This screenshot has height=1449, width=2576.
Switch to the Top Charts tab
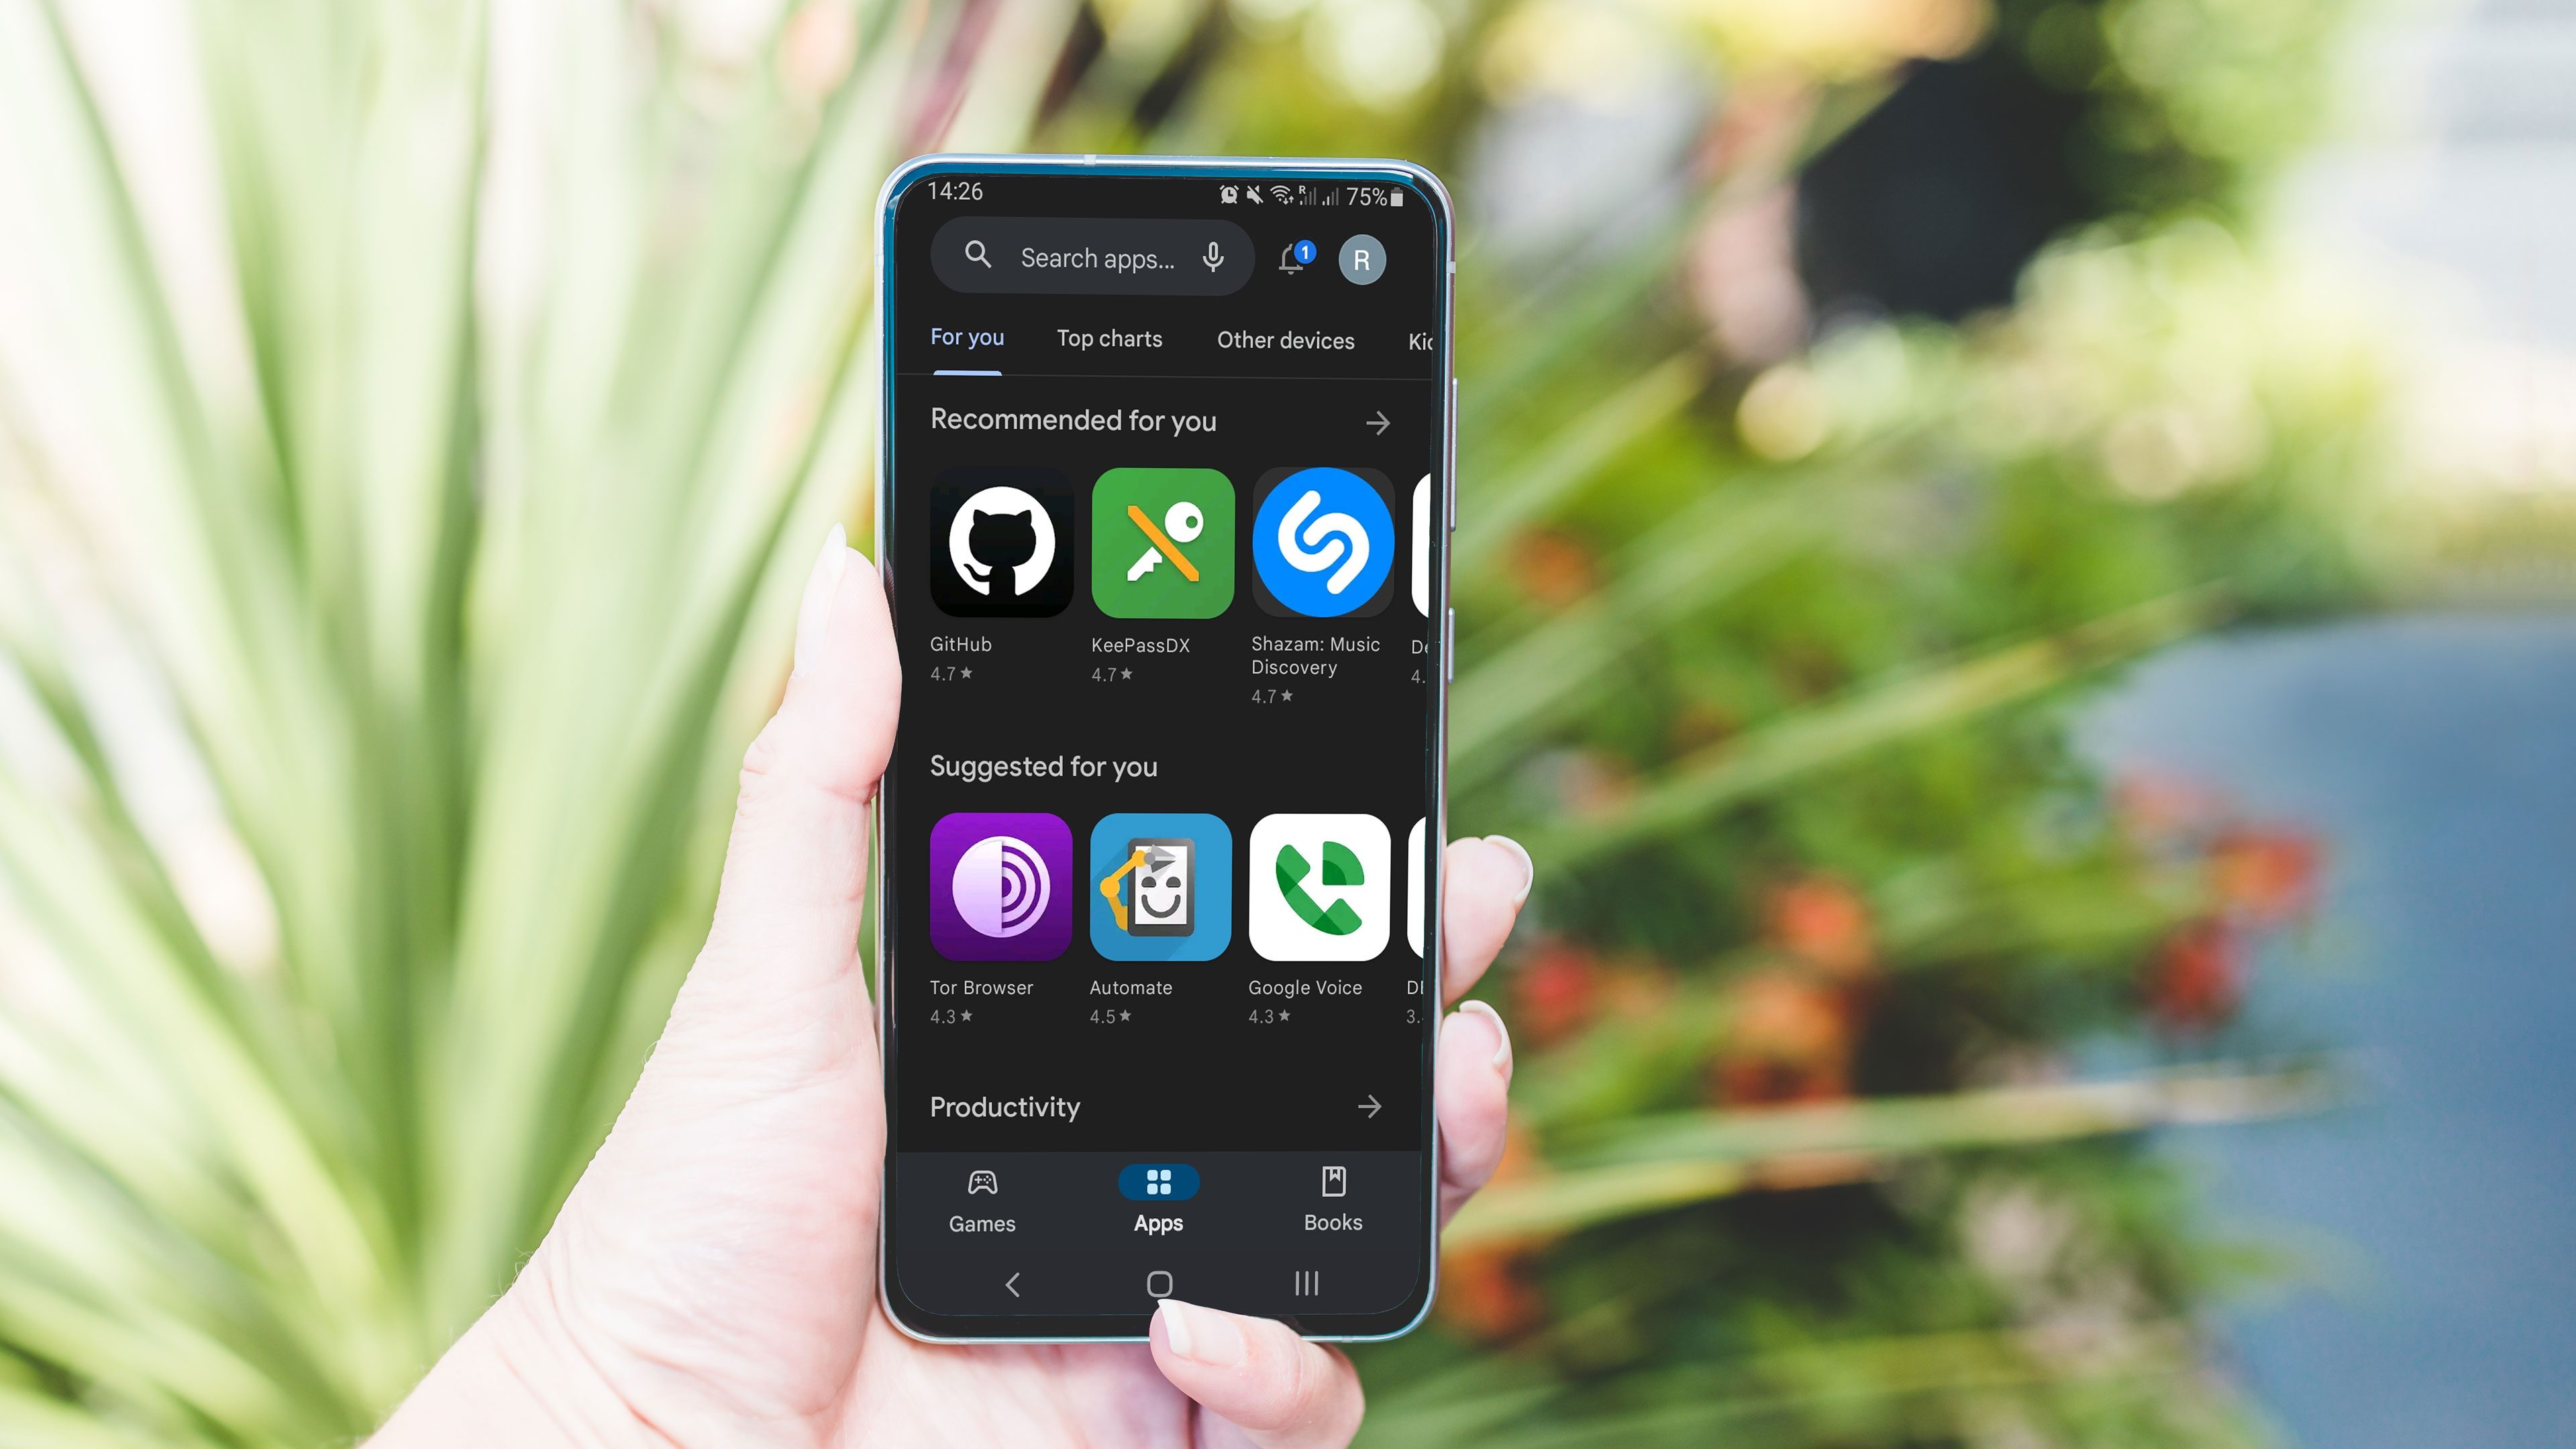click(1109, 338)
